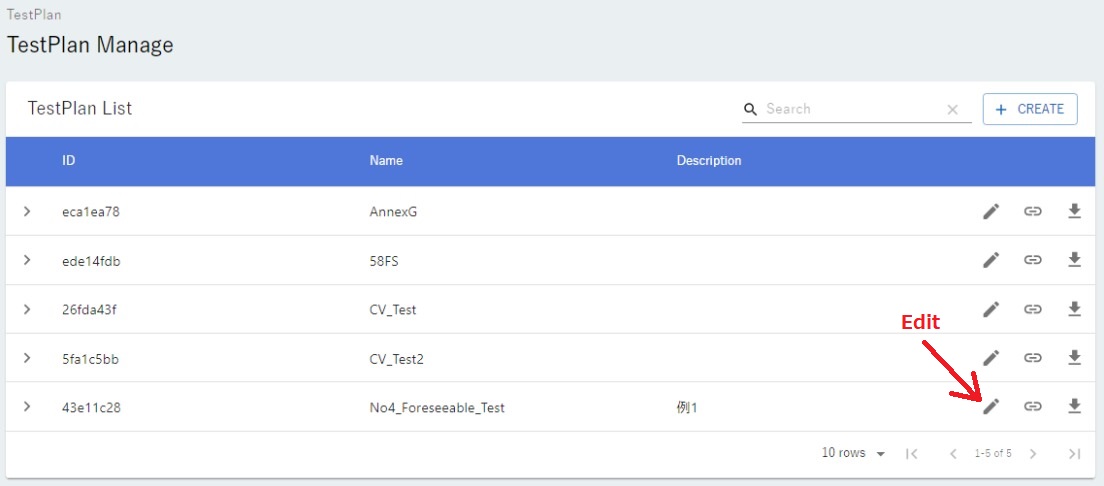Click the CREATE button

click(1030, 109)
